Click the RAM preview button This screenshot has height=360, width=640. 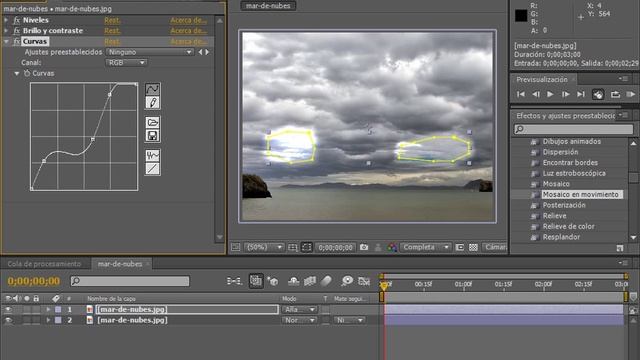coord(631,95)
